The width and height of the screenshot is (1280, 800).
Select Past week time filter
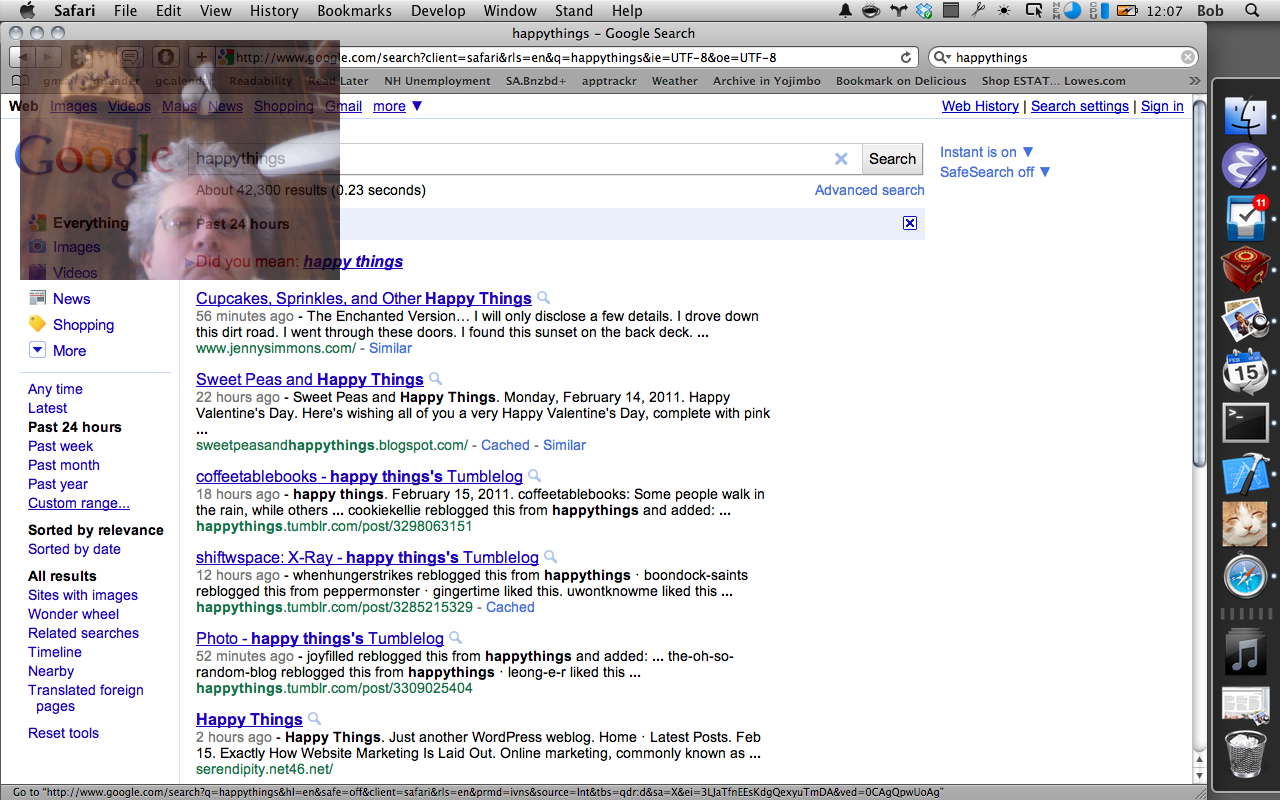coord(60,446)
